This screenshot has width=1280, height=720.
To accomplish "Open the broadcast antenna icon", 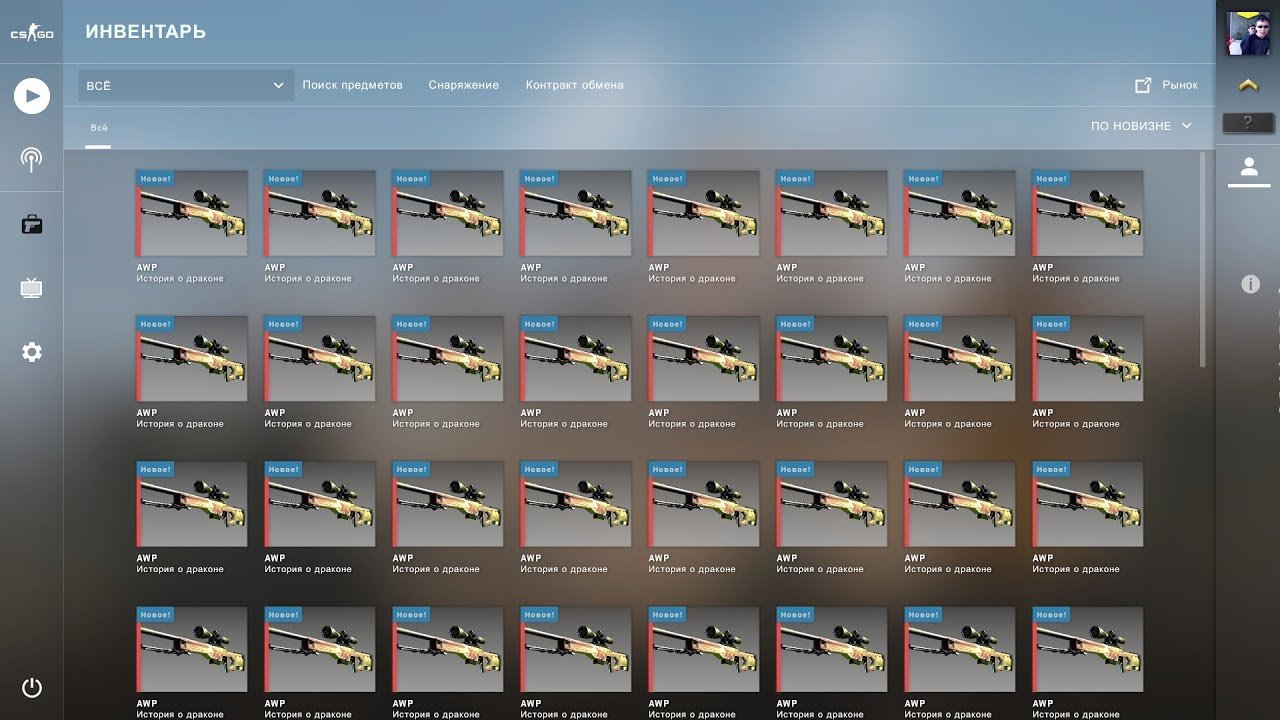I will point(32,159).
